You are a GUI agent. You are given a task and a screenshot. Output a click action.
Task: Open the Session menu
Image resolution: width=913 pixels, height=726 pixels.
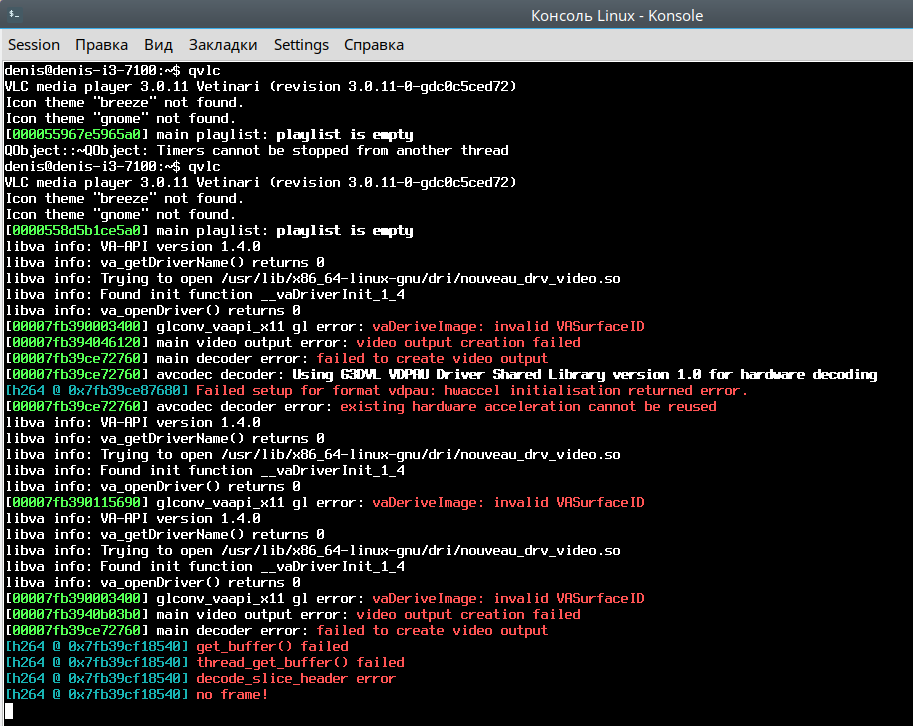tap(34, 45)
